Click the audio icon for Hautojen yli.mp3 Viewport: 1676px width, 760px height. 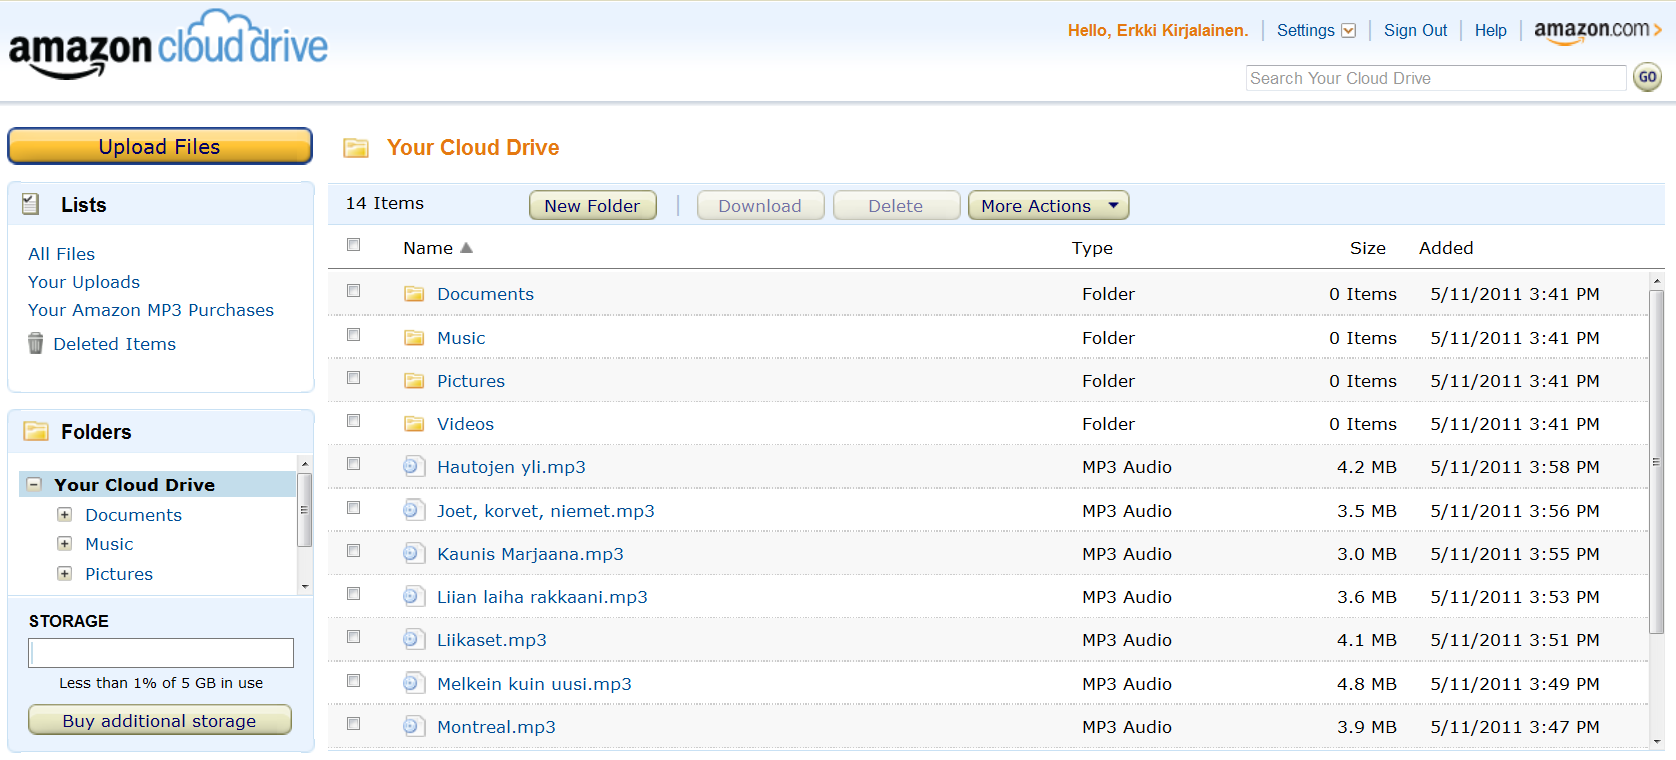click(413, 466)
